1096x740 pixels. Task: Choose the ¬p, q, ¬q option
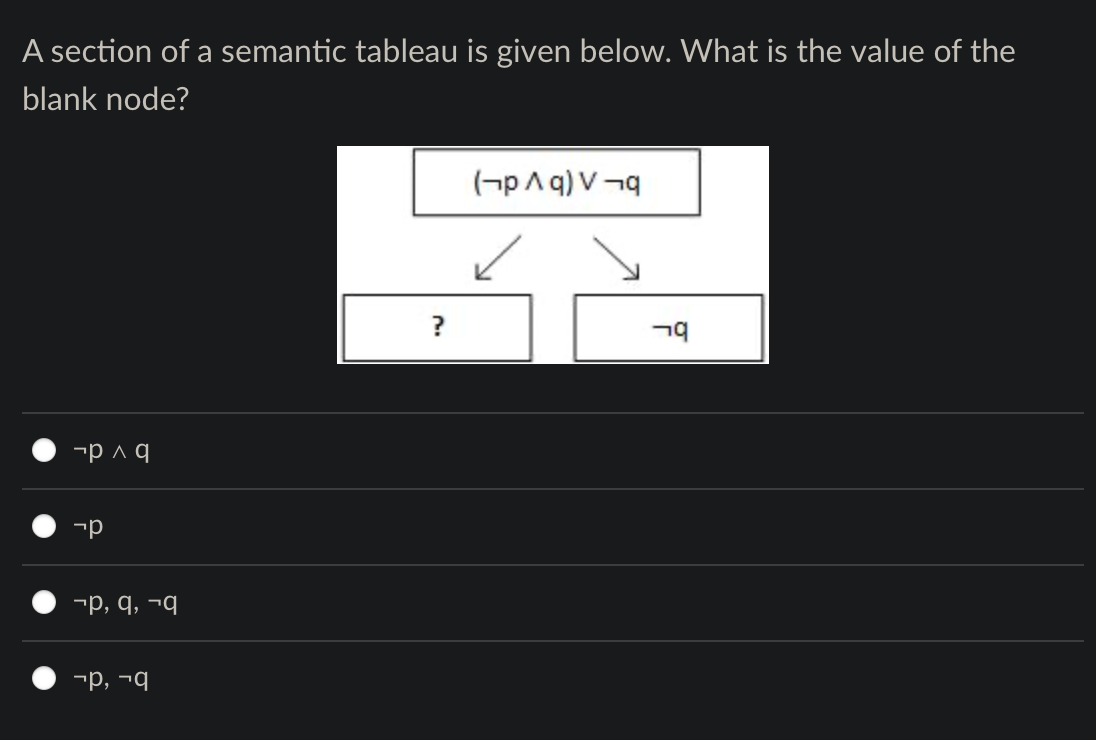click(x=44, y=602)
